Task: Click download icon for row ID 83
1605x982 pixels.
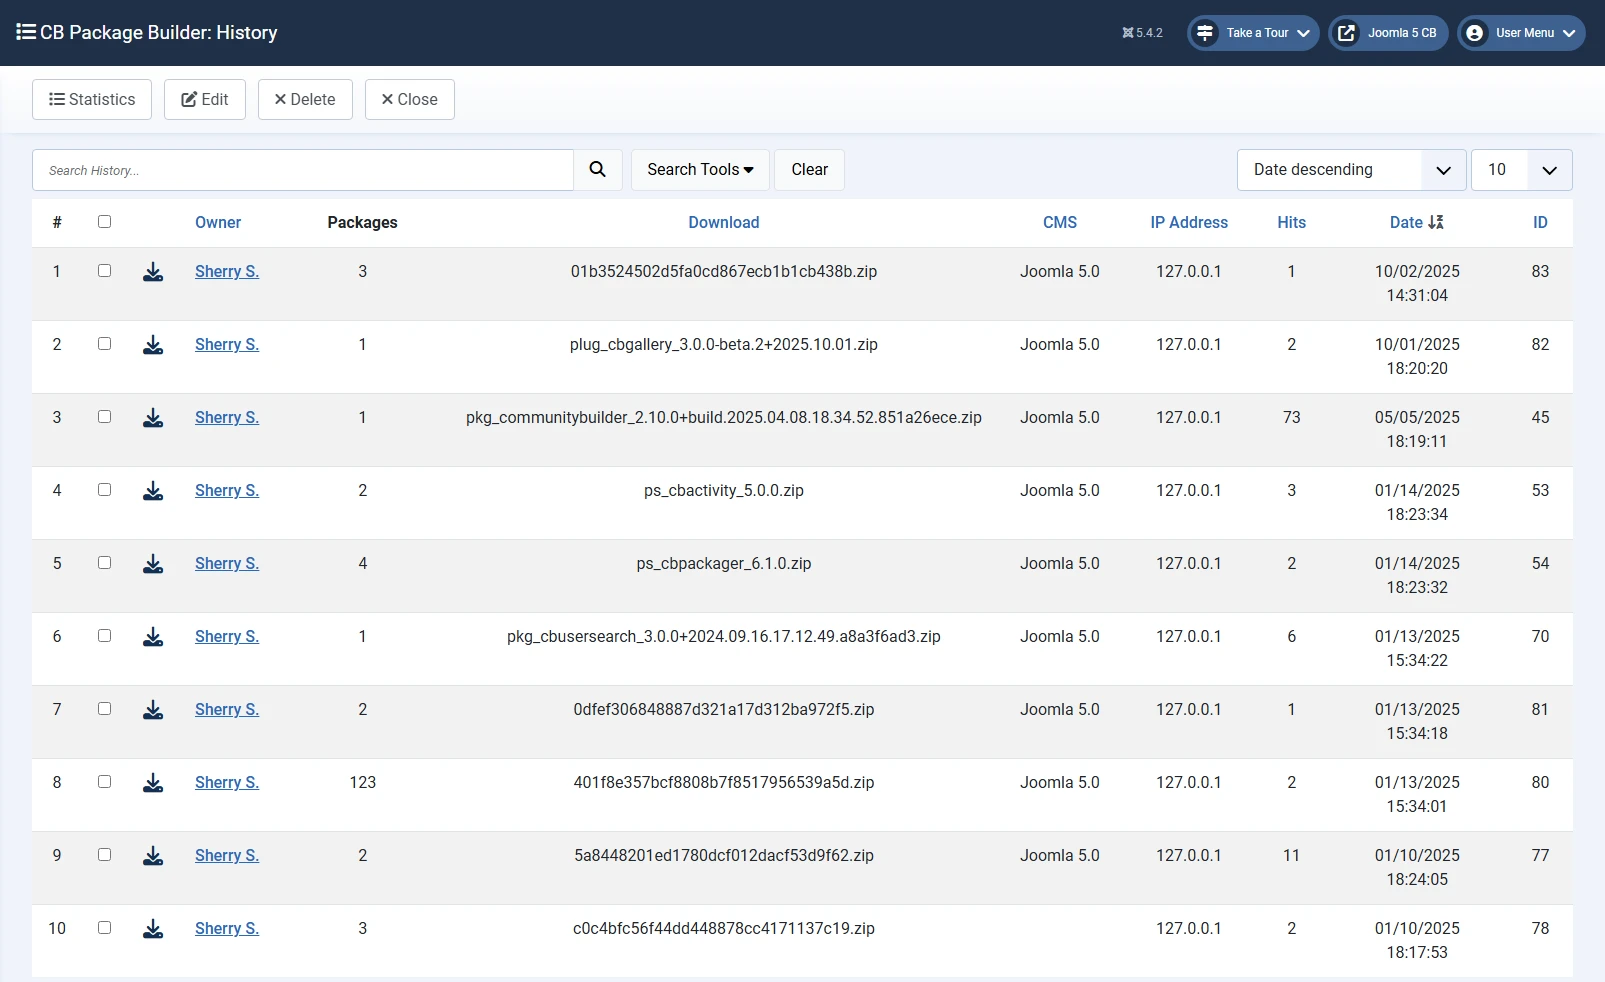Action: point(153,272)
